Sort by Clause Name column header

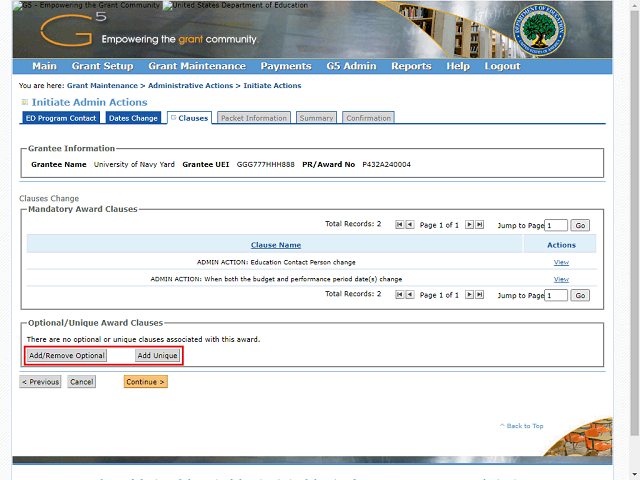276,245
